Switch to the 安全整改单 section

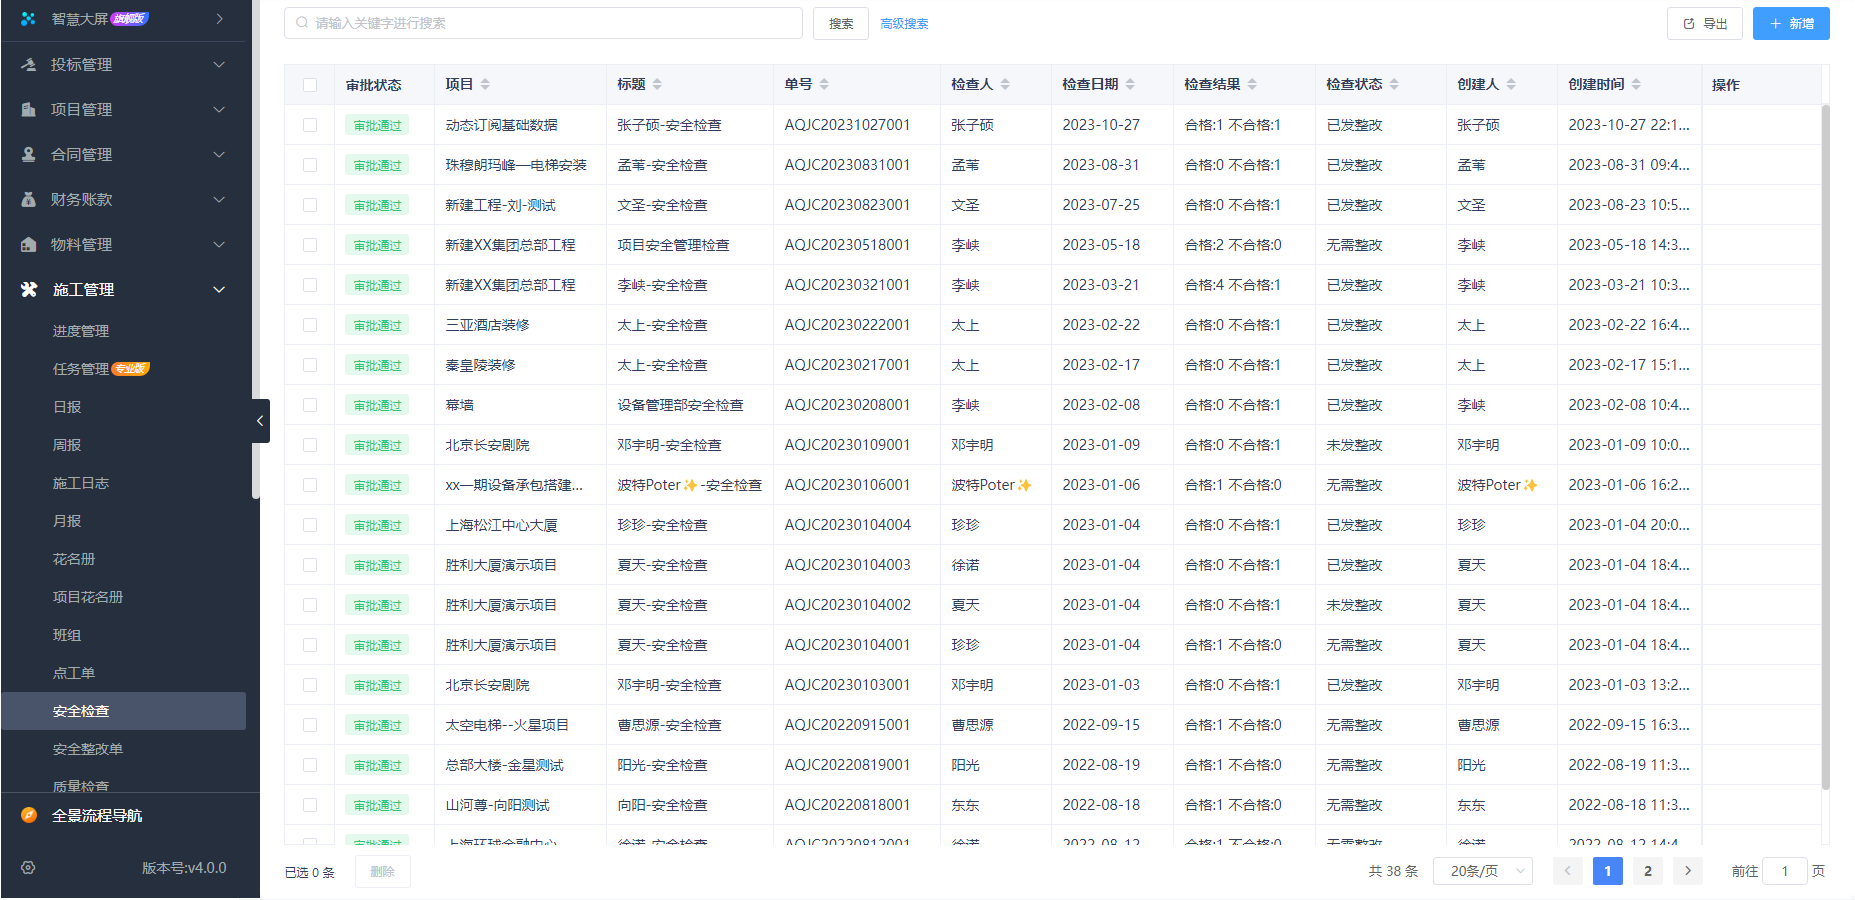click(86, 748)
